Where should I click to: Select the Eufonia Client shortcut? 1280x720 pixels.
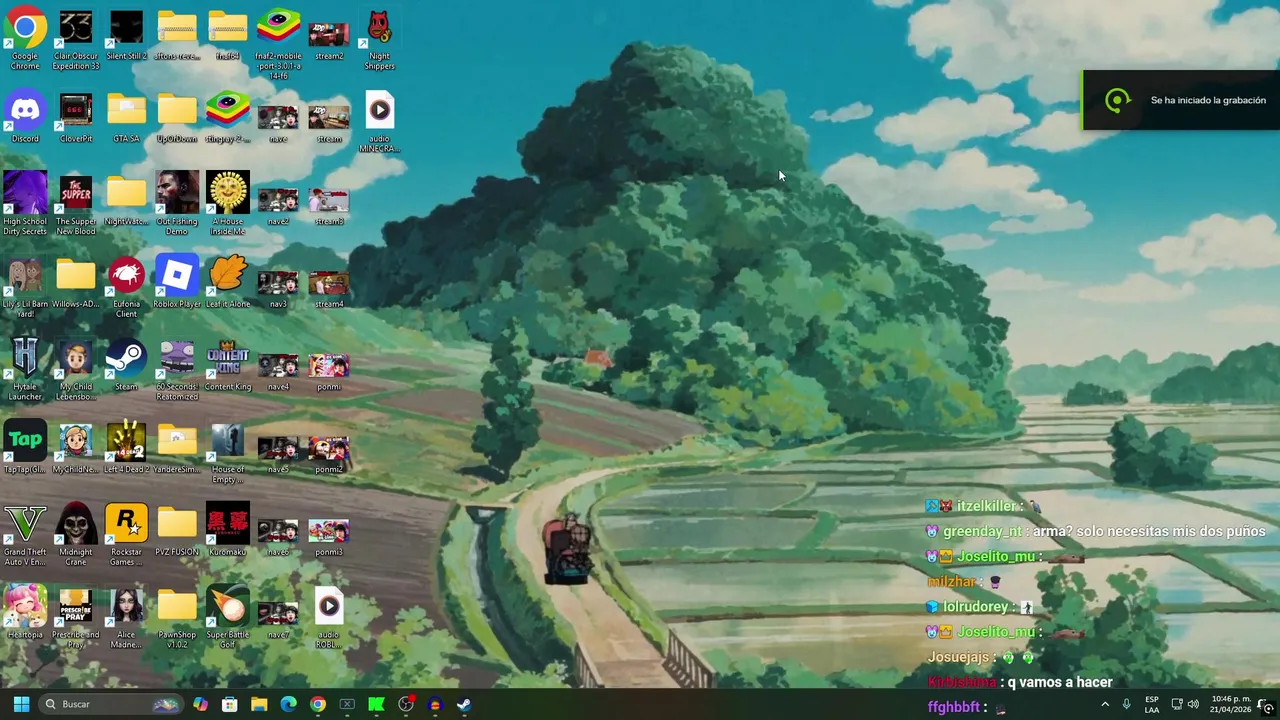click(x=126, y=288)
